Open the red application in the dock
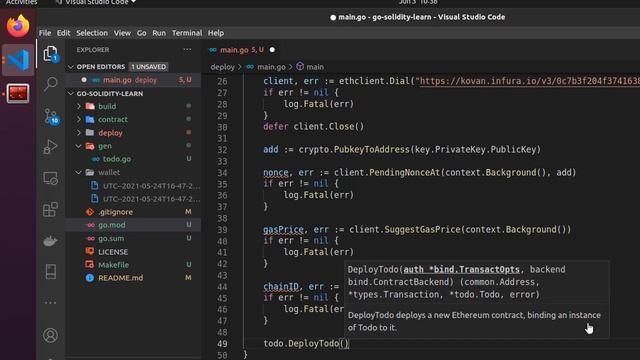Screen dimensions: 640x360 click(x=18, y=93)
